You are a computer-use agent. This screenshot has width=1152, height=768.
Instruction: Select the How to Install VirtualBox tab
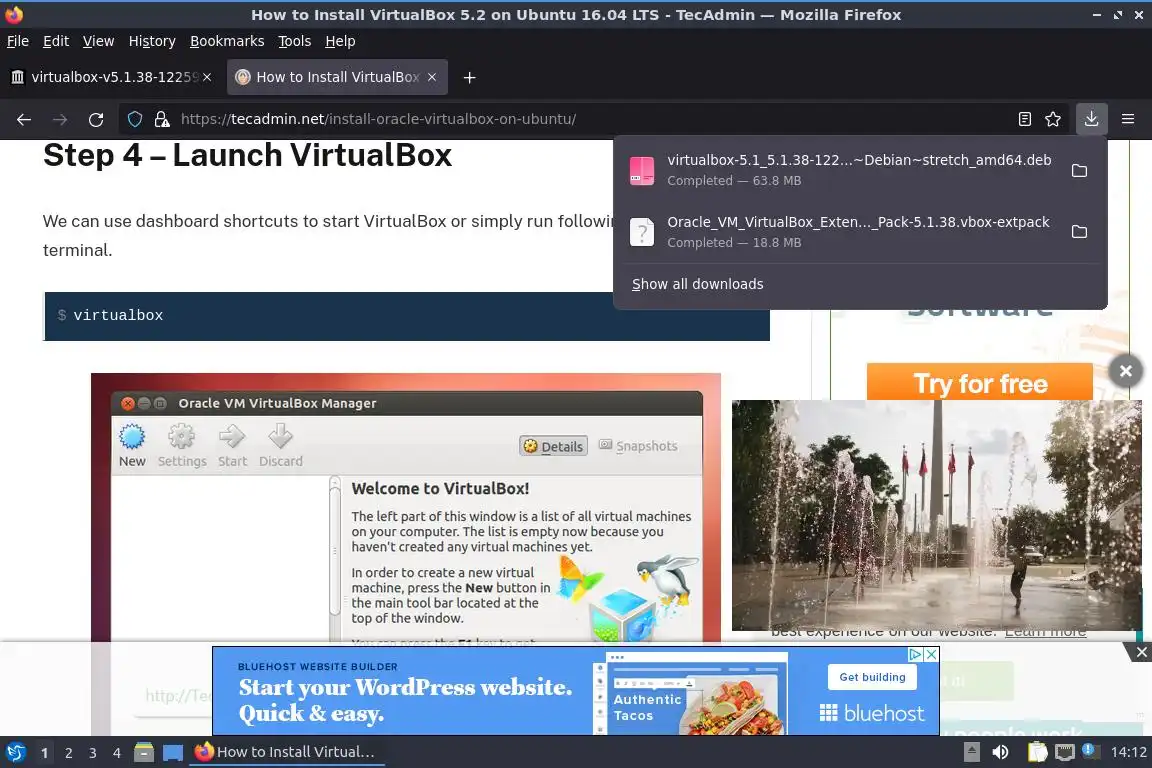[337, 77]
